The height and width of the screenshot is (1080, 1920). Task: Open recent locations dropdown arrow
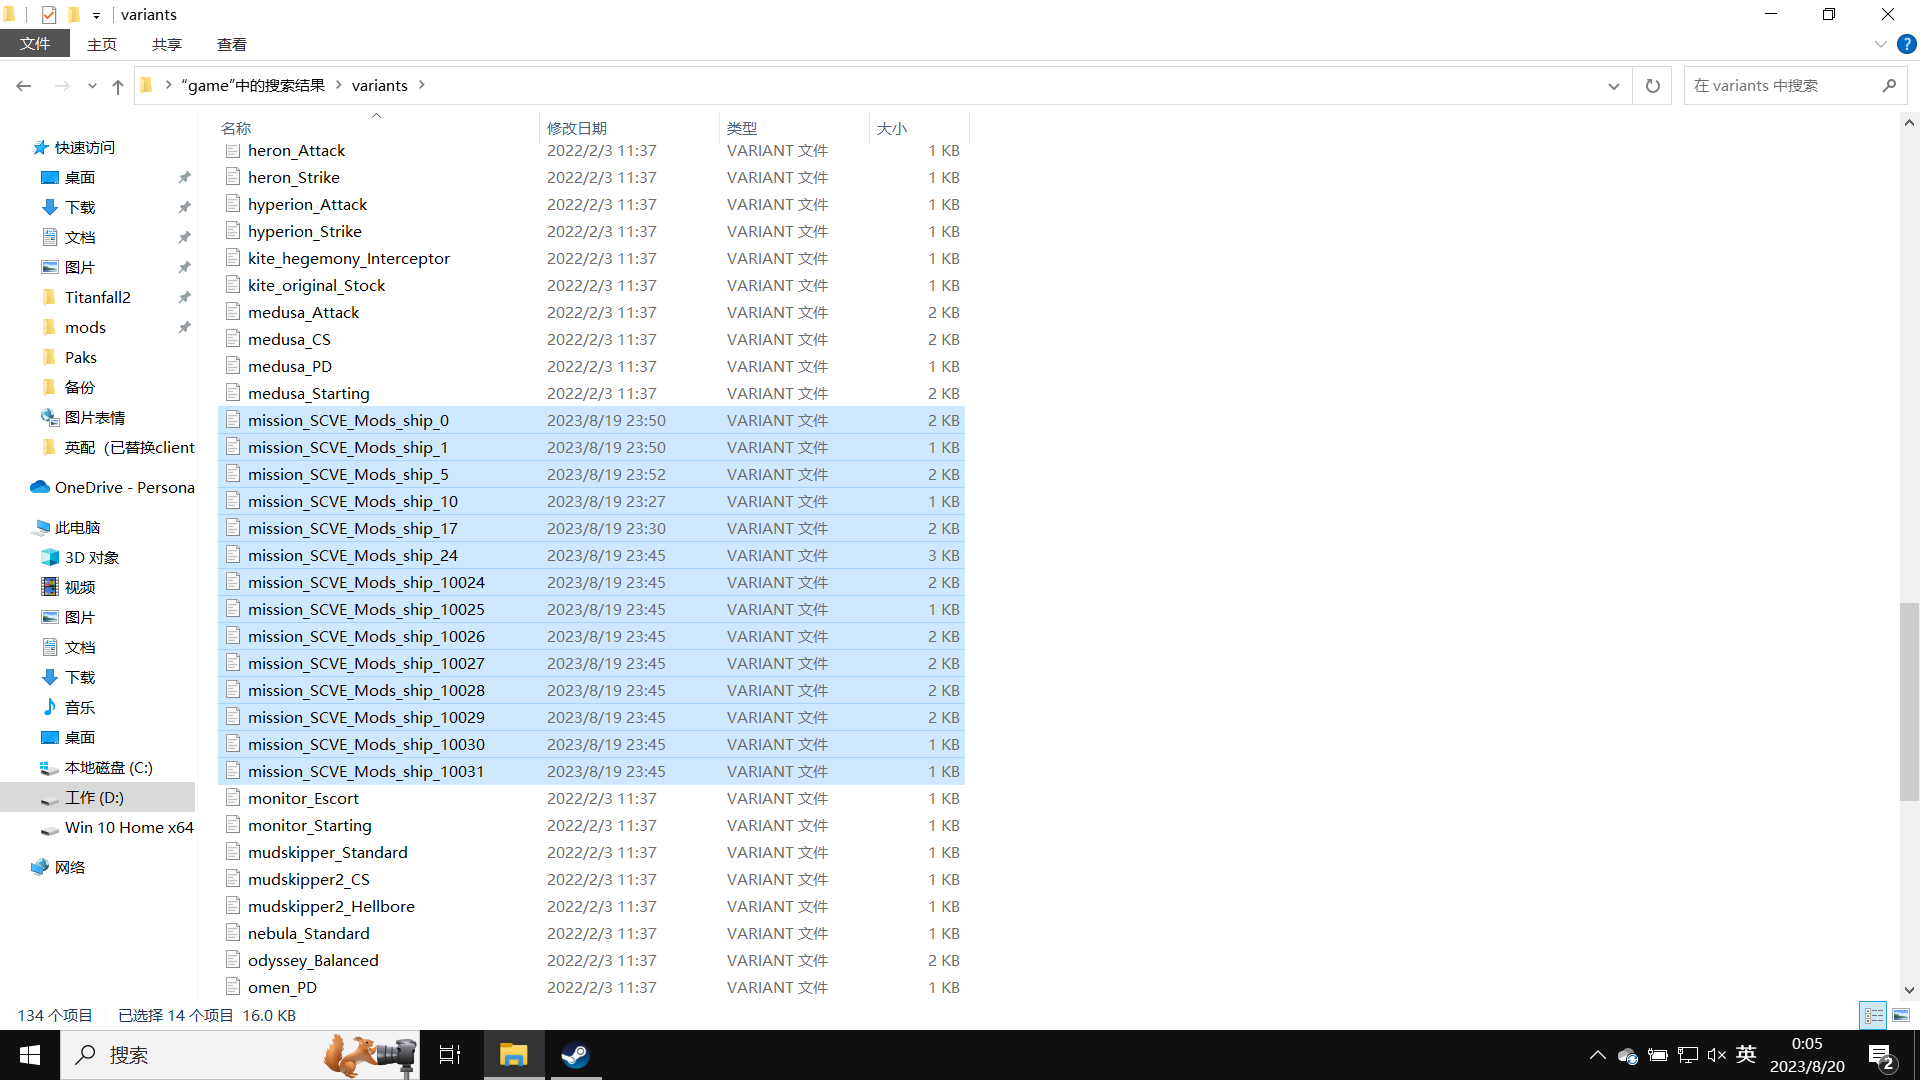[92, 86]
